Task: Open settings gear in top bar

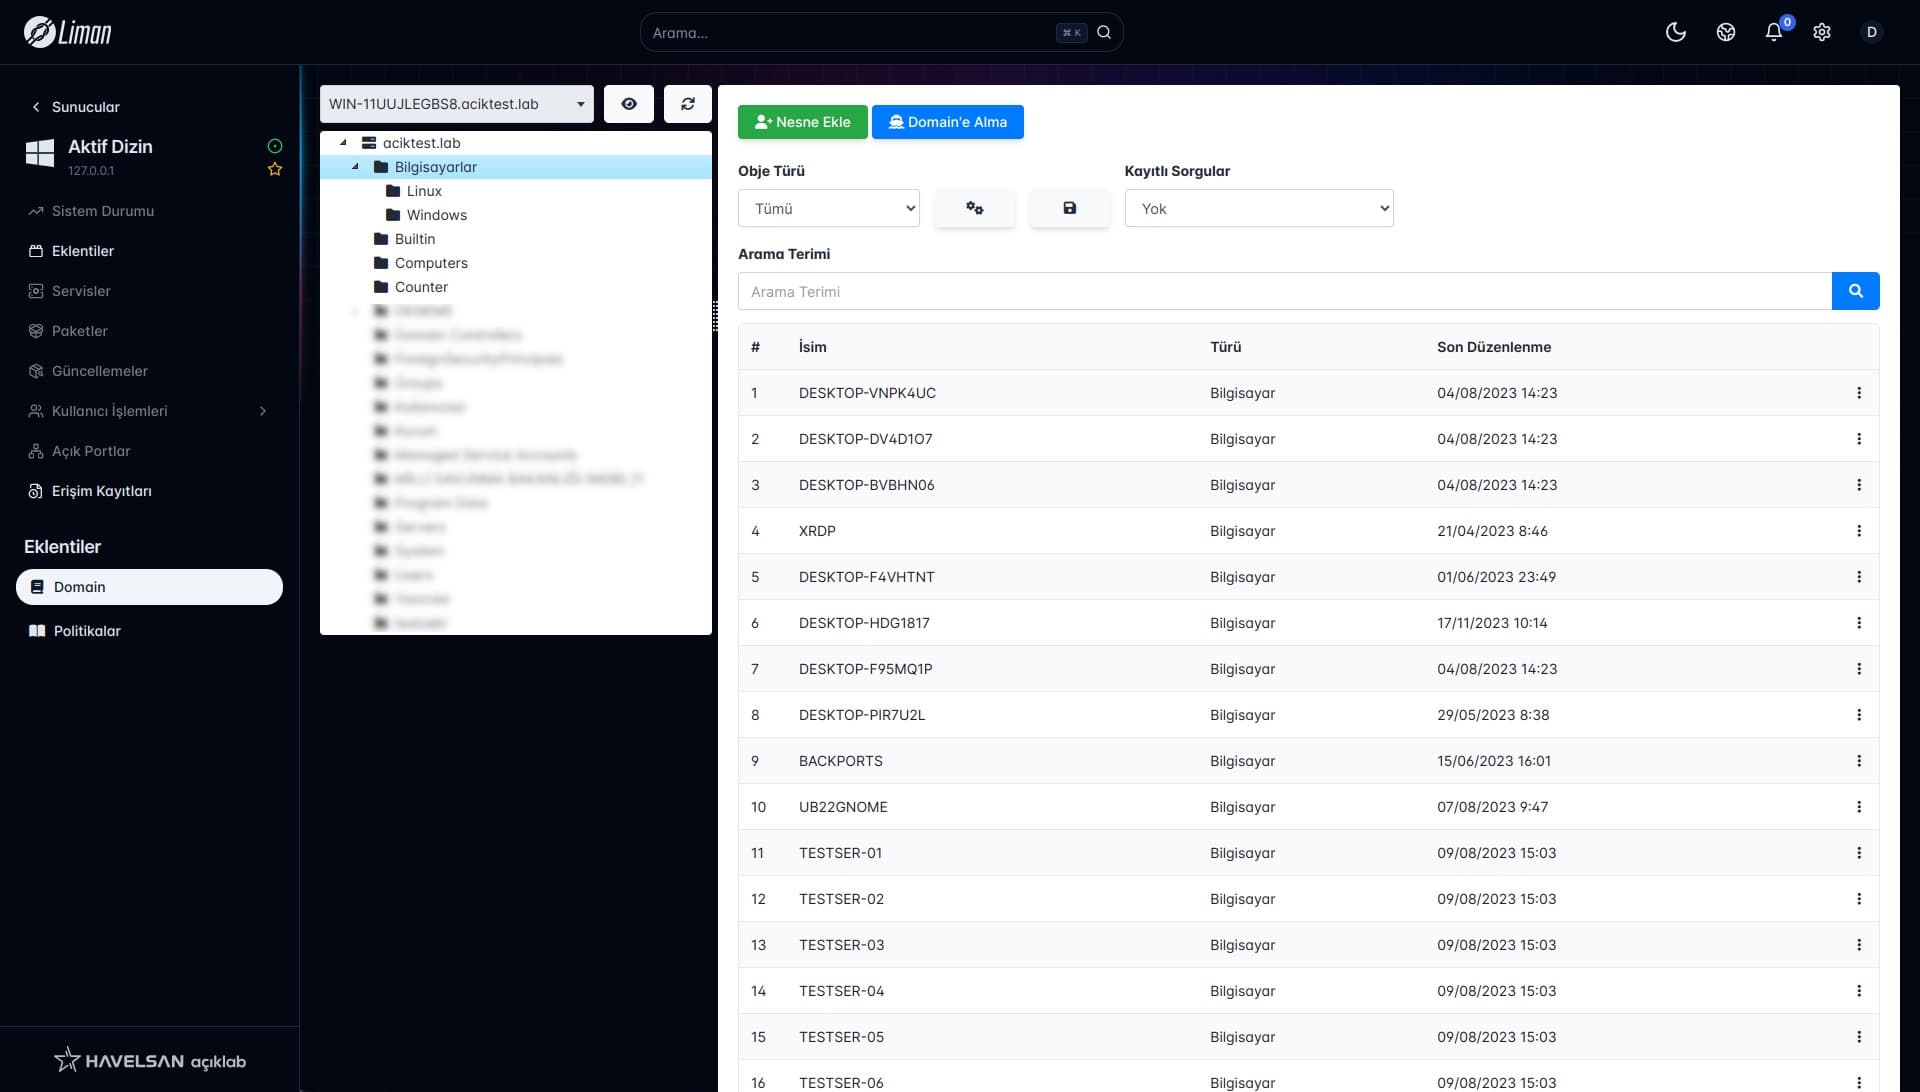Action: [1822, 32]
